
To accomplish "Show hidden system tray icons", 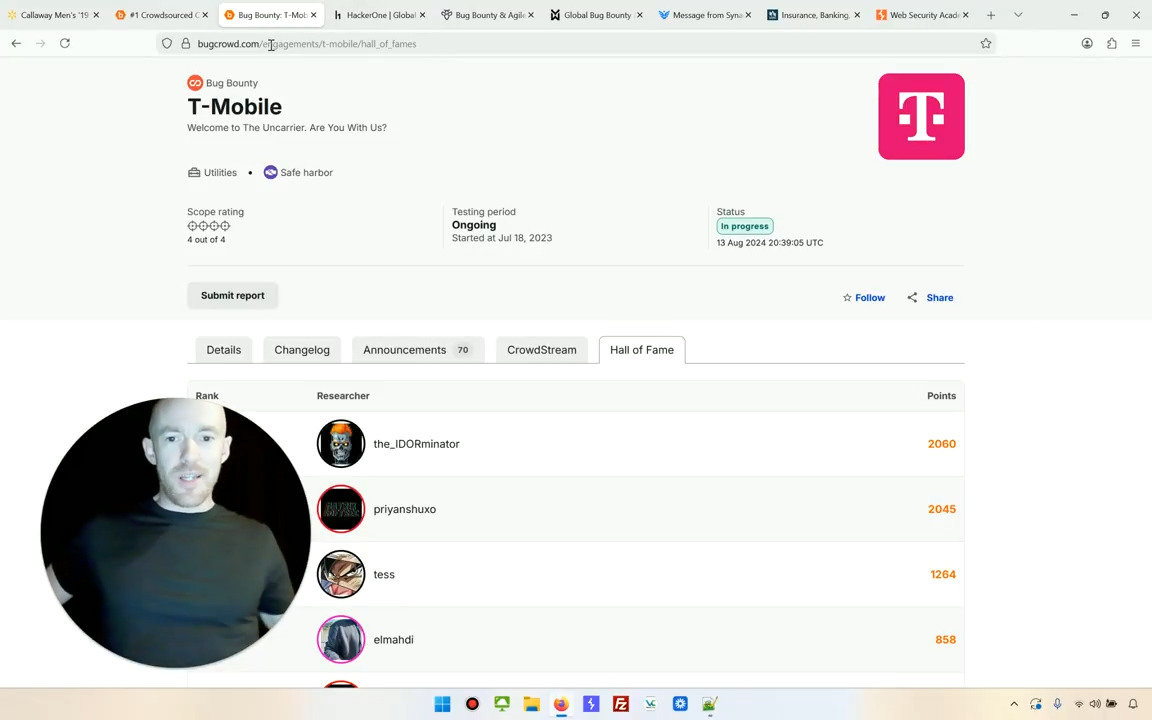I will [x=1014, y=704].
